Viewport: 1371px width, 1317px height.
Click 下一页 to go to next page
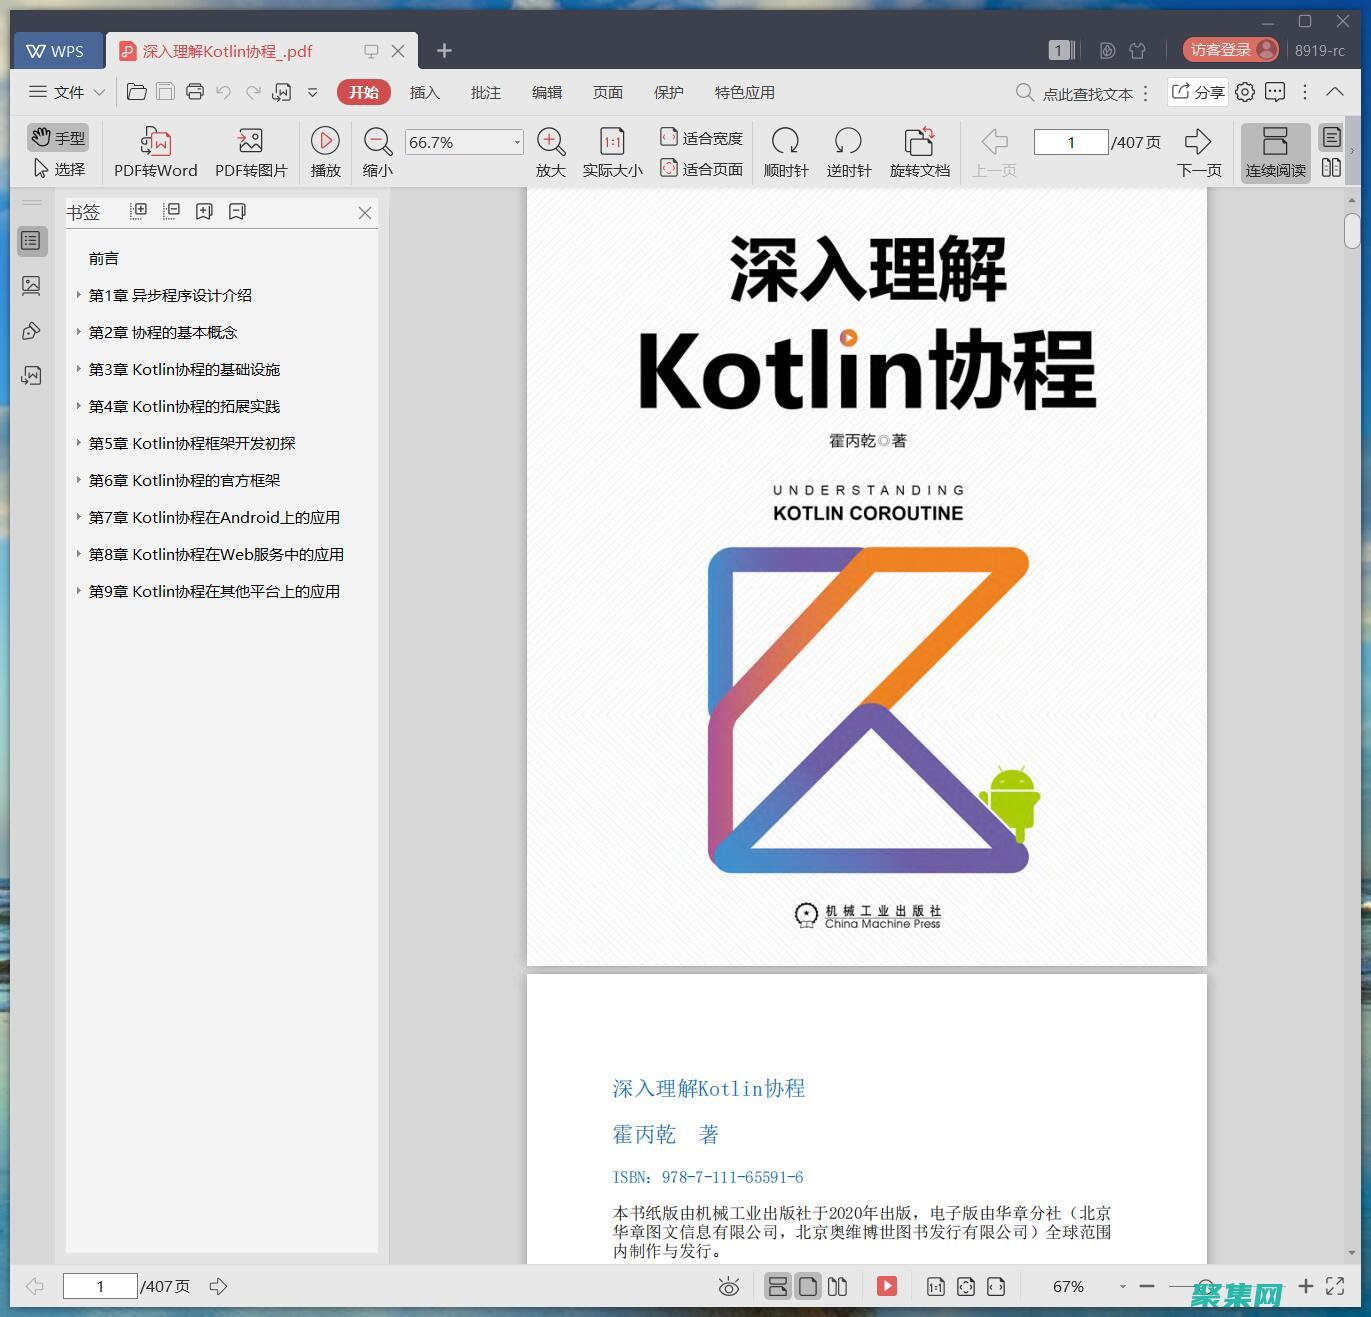1198,150
